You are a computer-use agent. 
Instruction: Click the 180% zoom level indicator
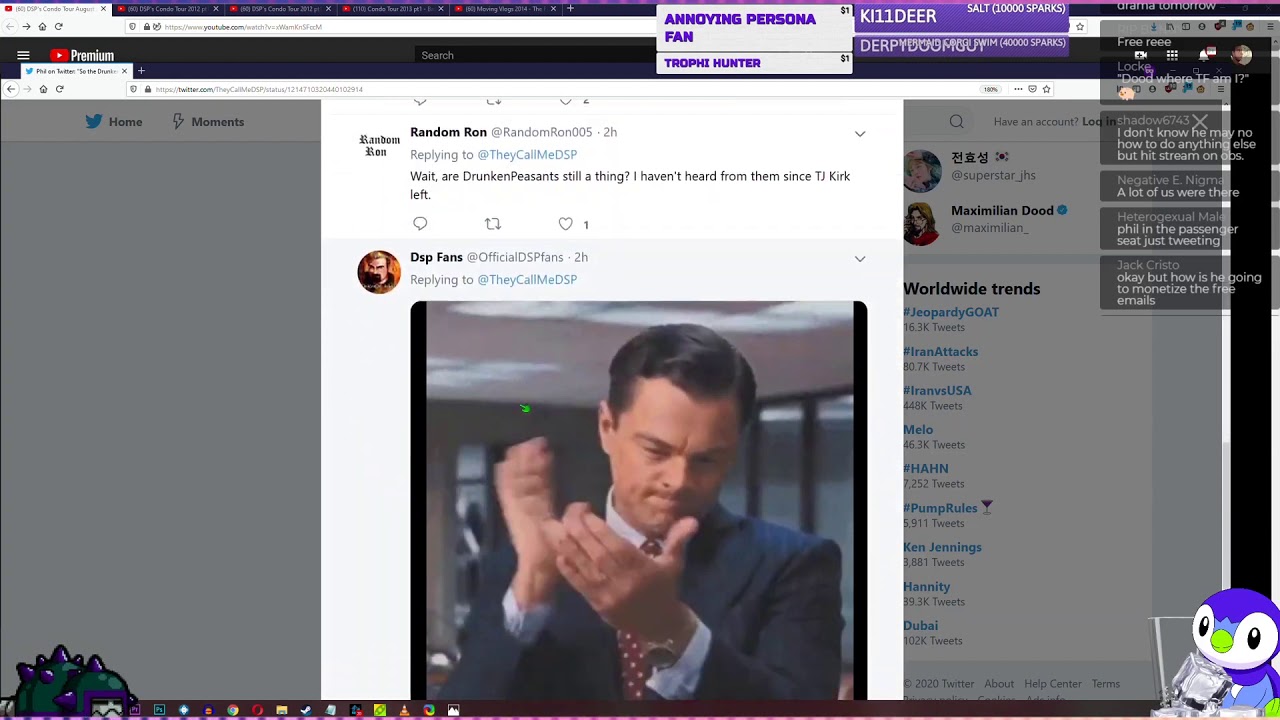[x=990, y=89]
